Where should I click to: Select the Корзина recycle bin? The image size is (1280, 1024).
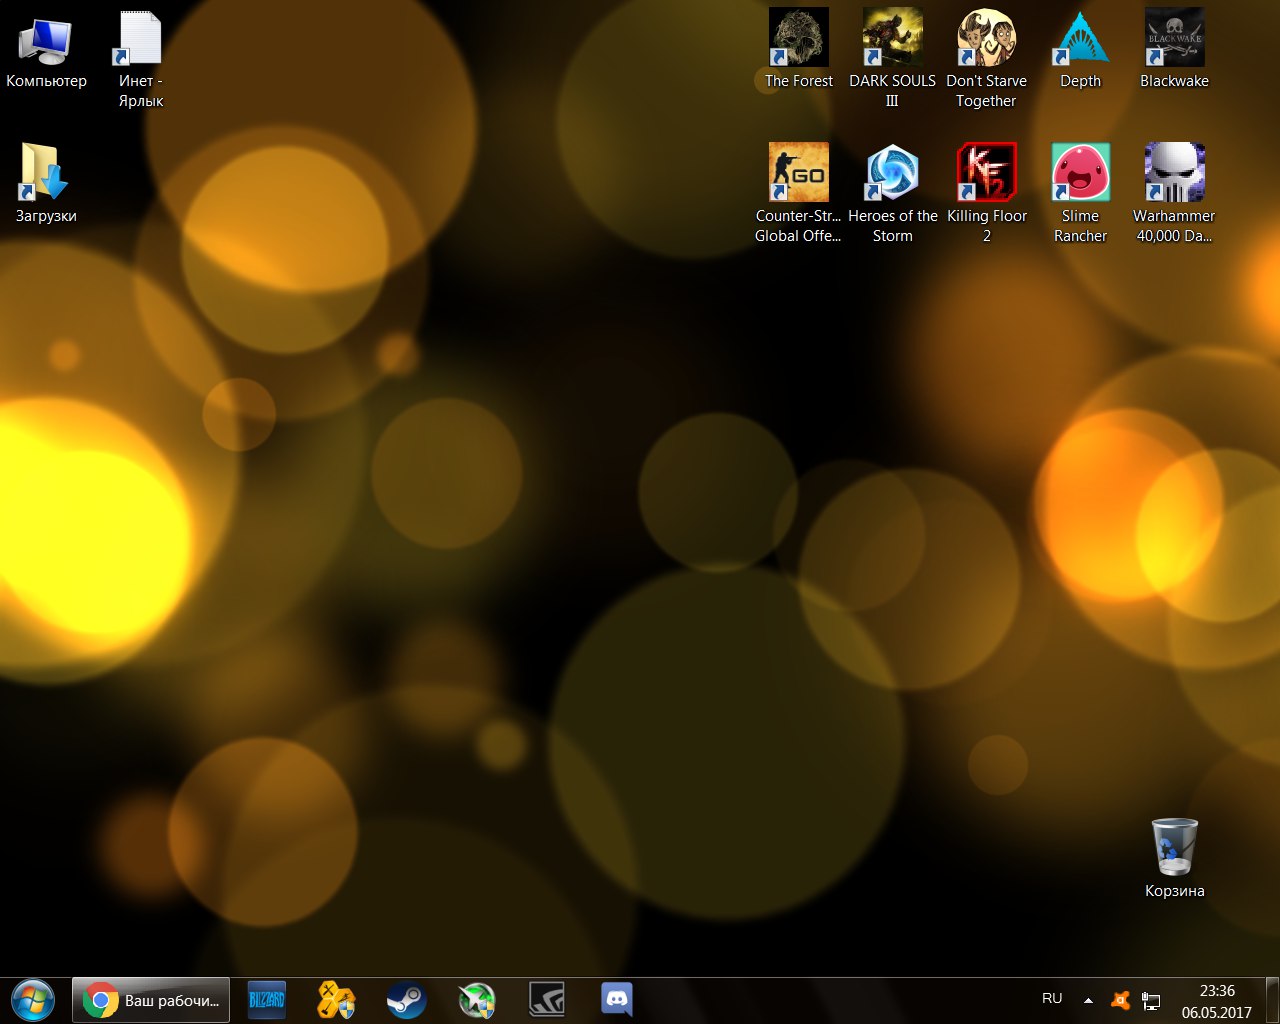[1174, 848]
